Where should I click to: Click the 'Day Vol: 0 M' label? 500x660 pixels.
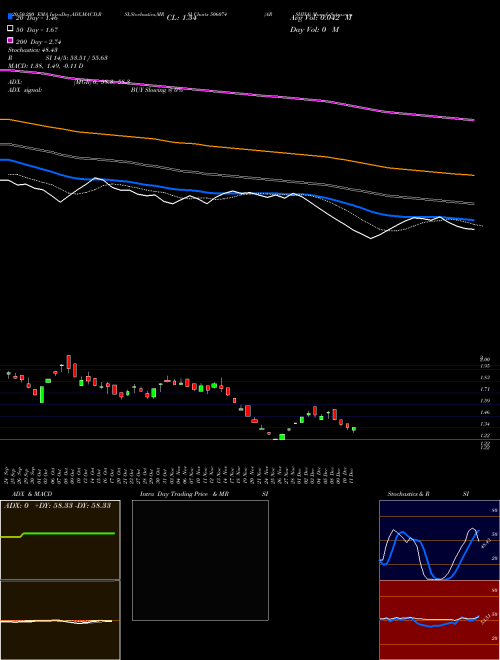[x=314, y=30]
